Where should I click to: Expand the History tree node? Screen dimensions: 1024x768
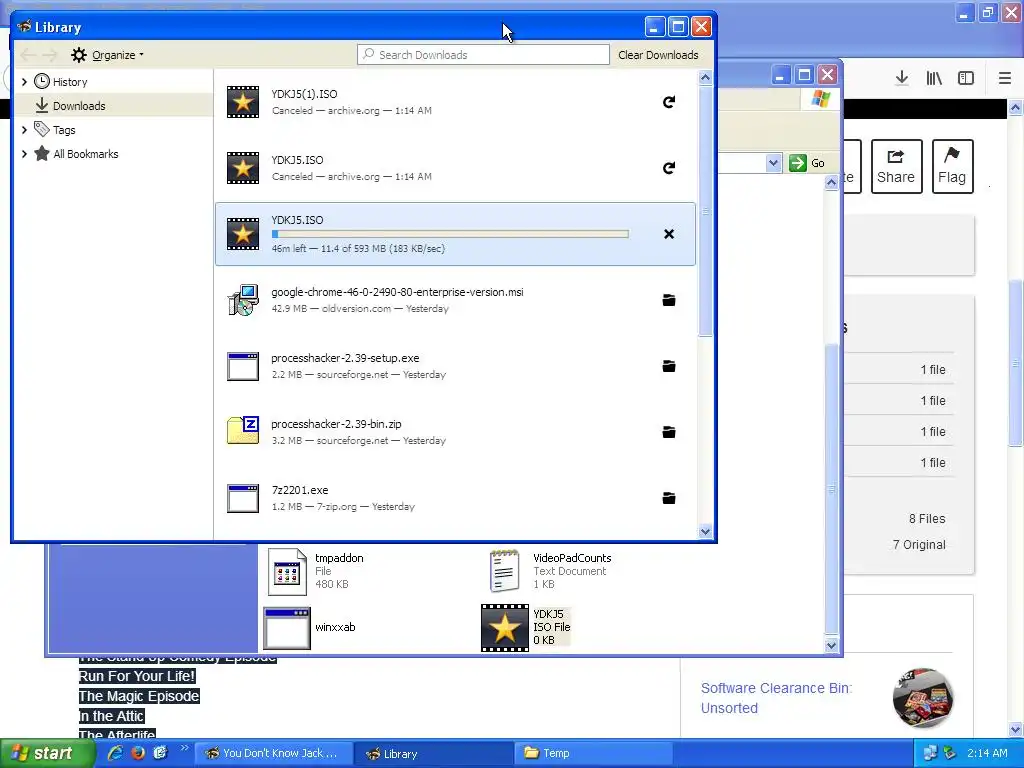pyautogui.click(x=24, y=82)
